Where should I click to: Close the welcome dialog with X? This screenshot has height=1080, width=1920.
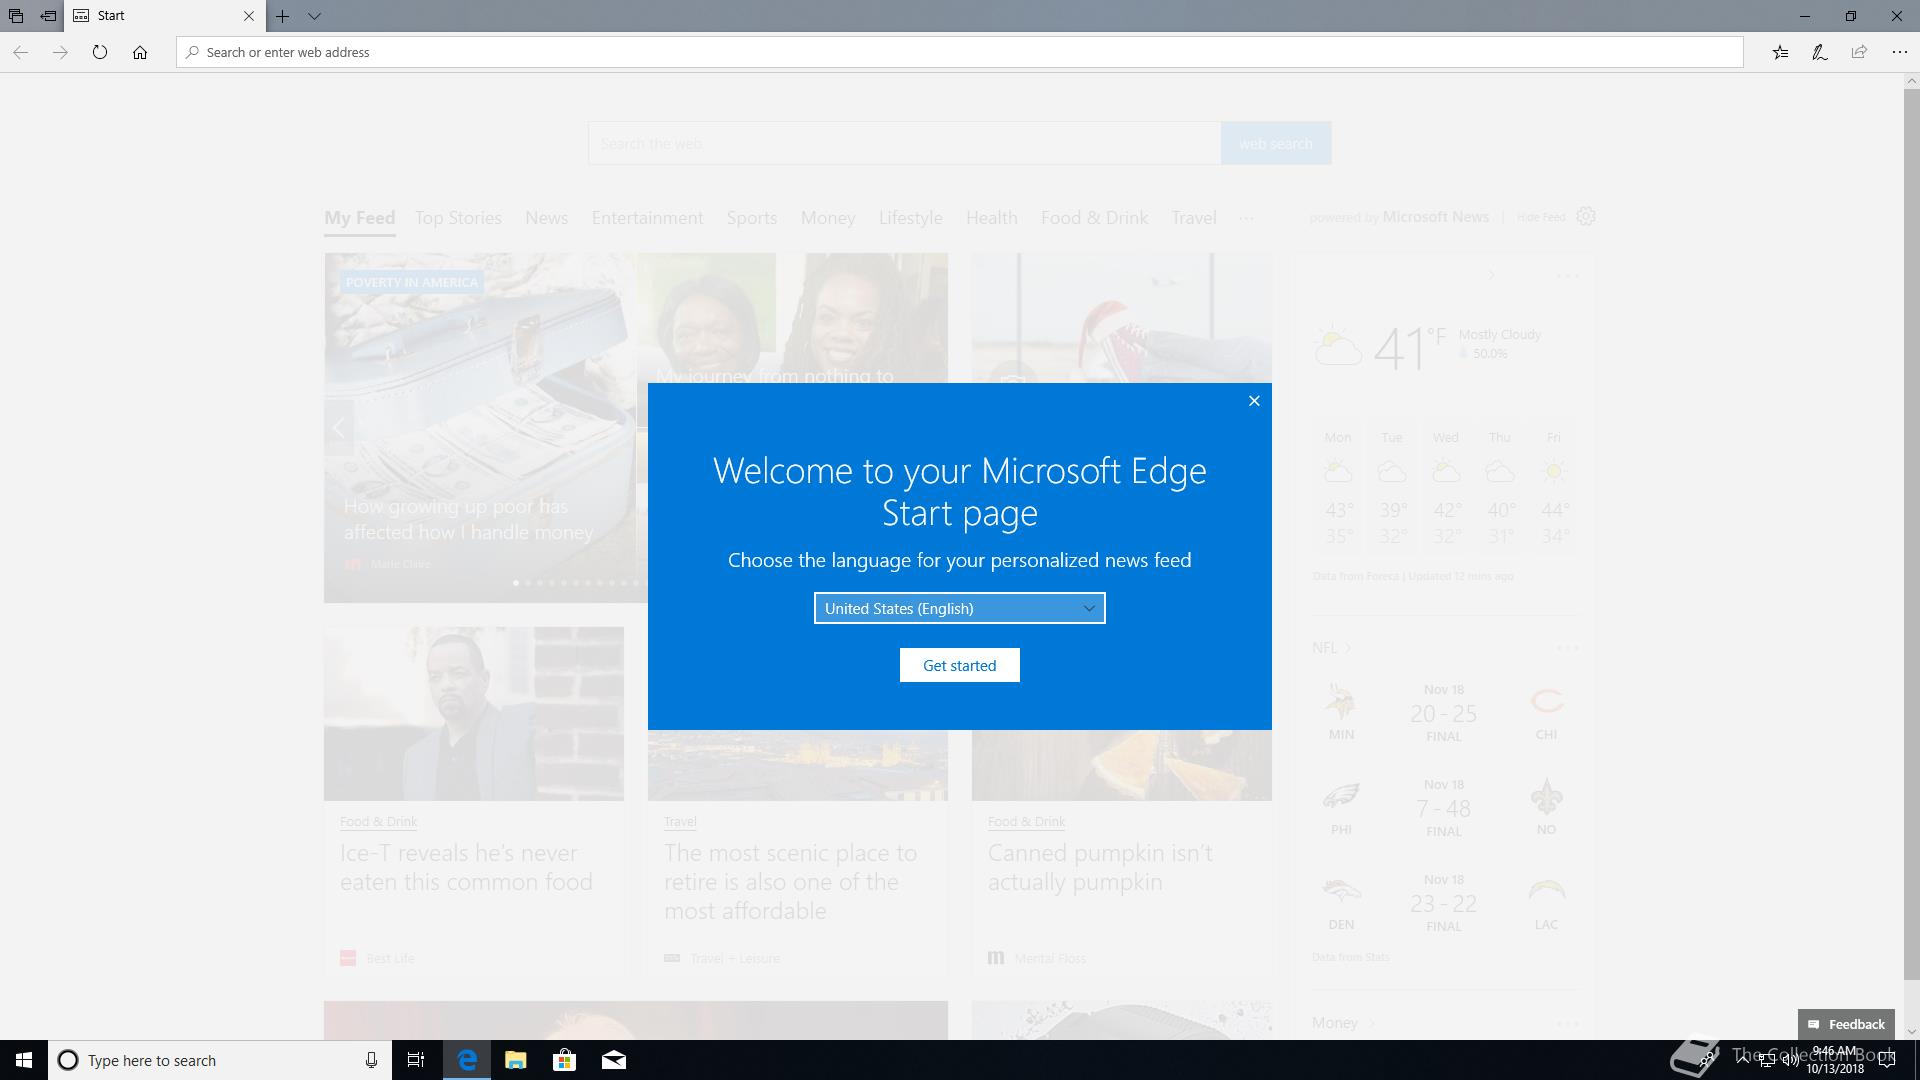(x=1254, y=401)
